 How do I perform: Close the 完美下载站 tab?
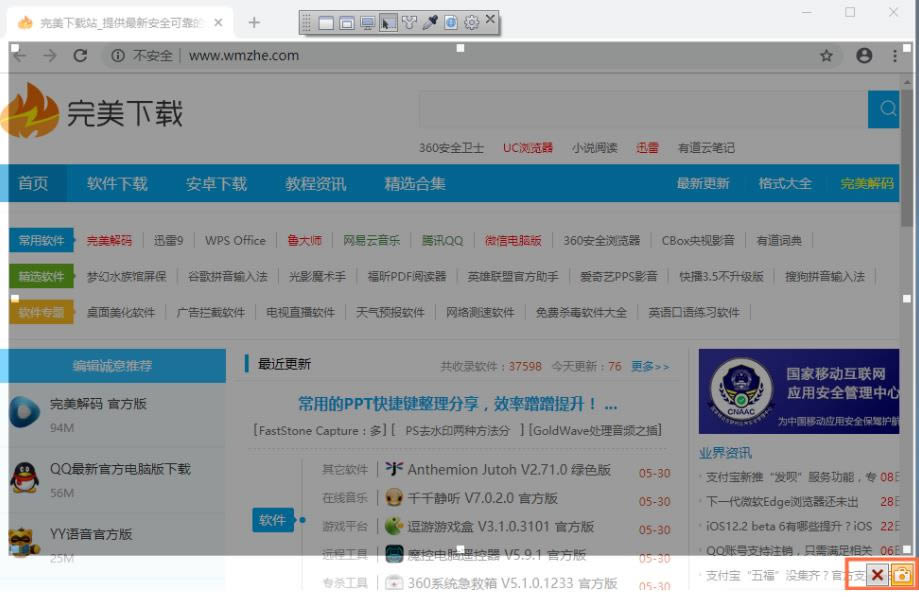tap(218, 22)
